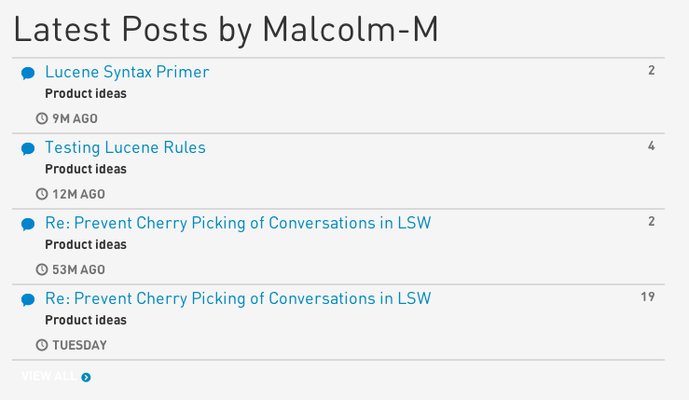Click the 9M AGO timestamp text

75,119
